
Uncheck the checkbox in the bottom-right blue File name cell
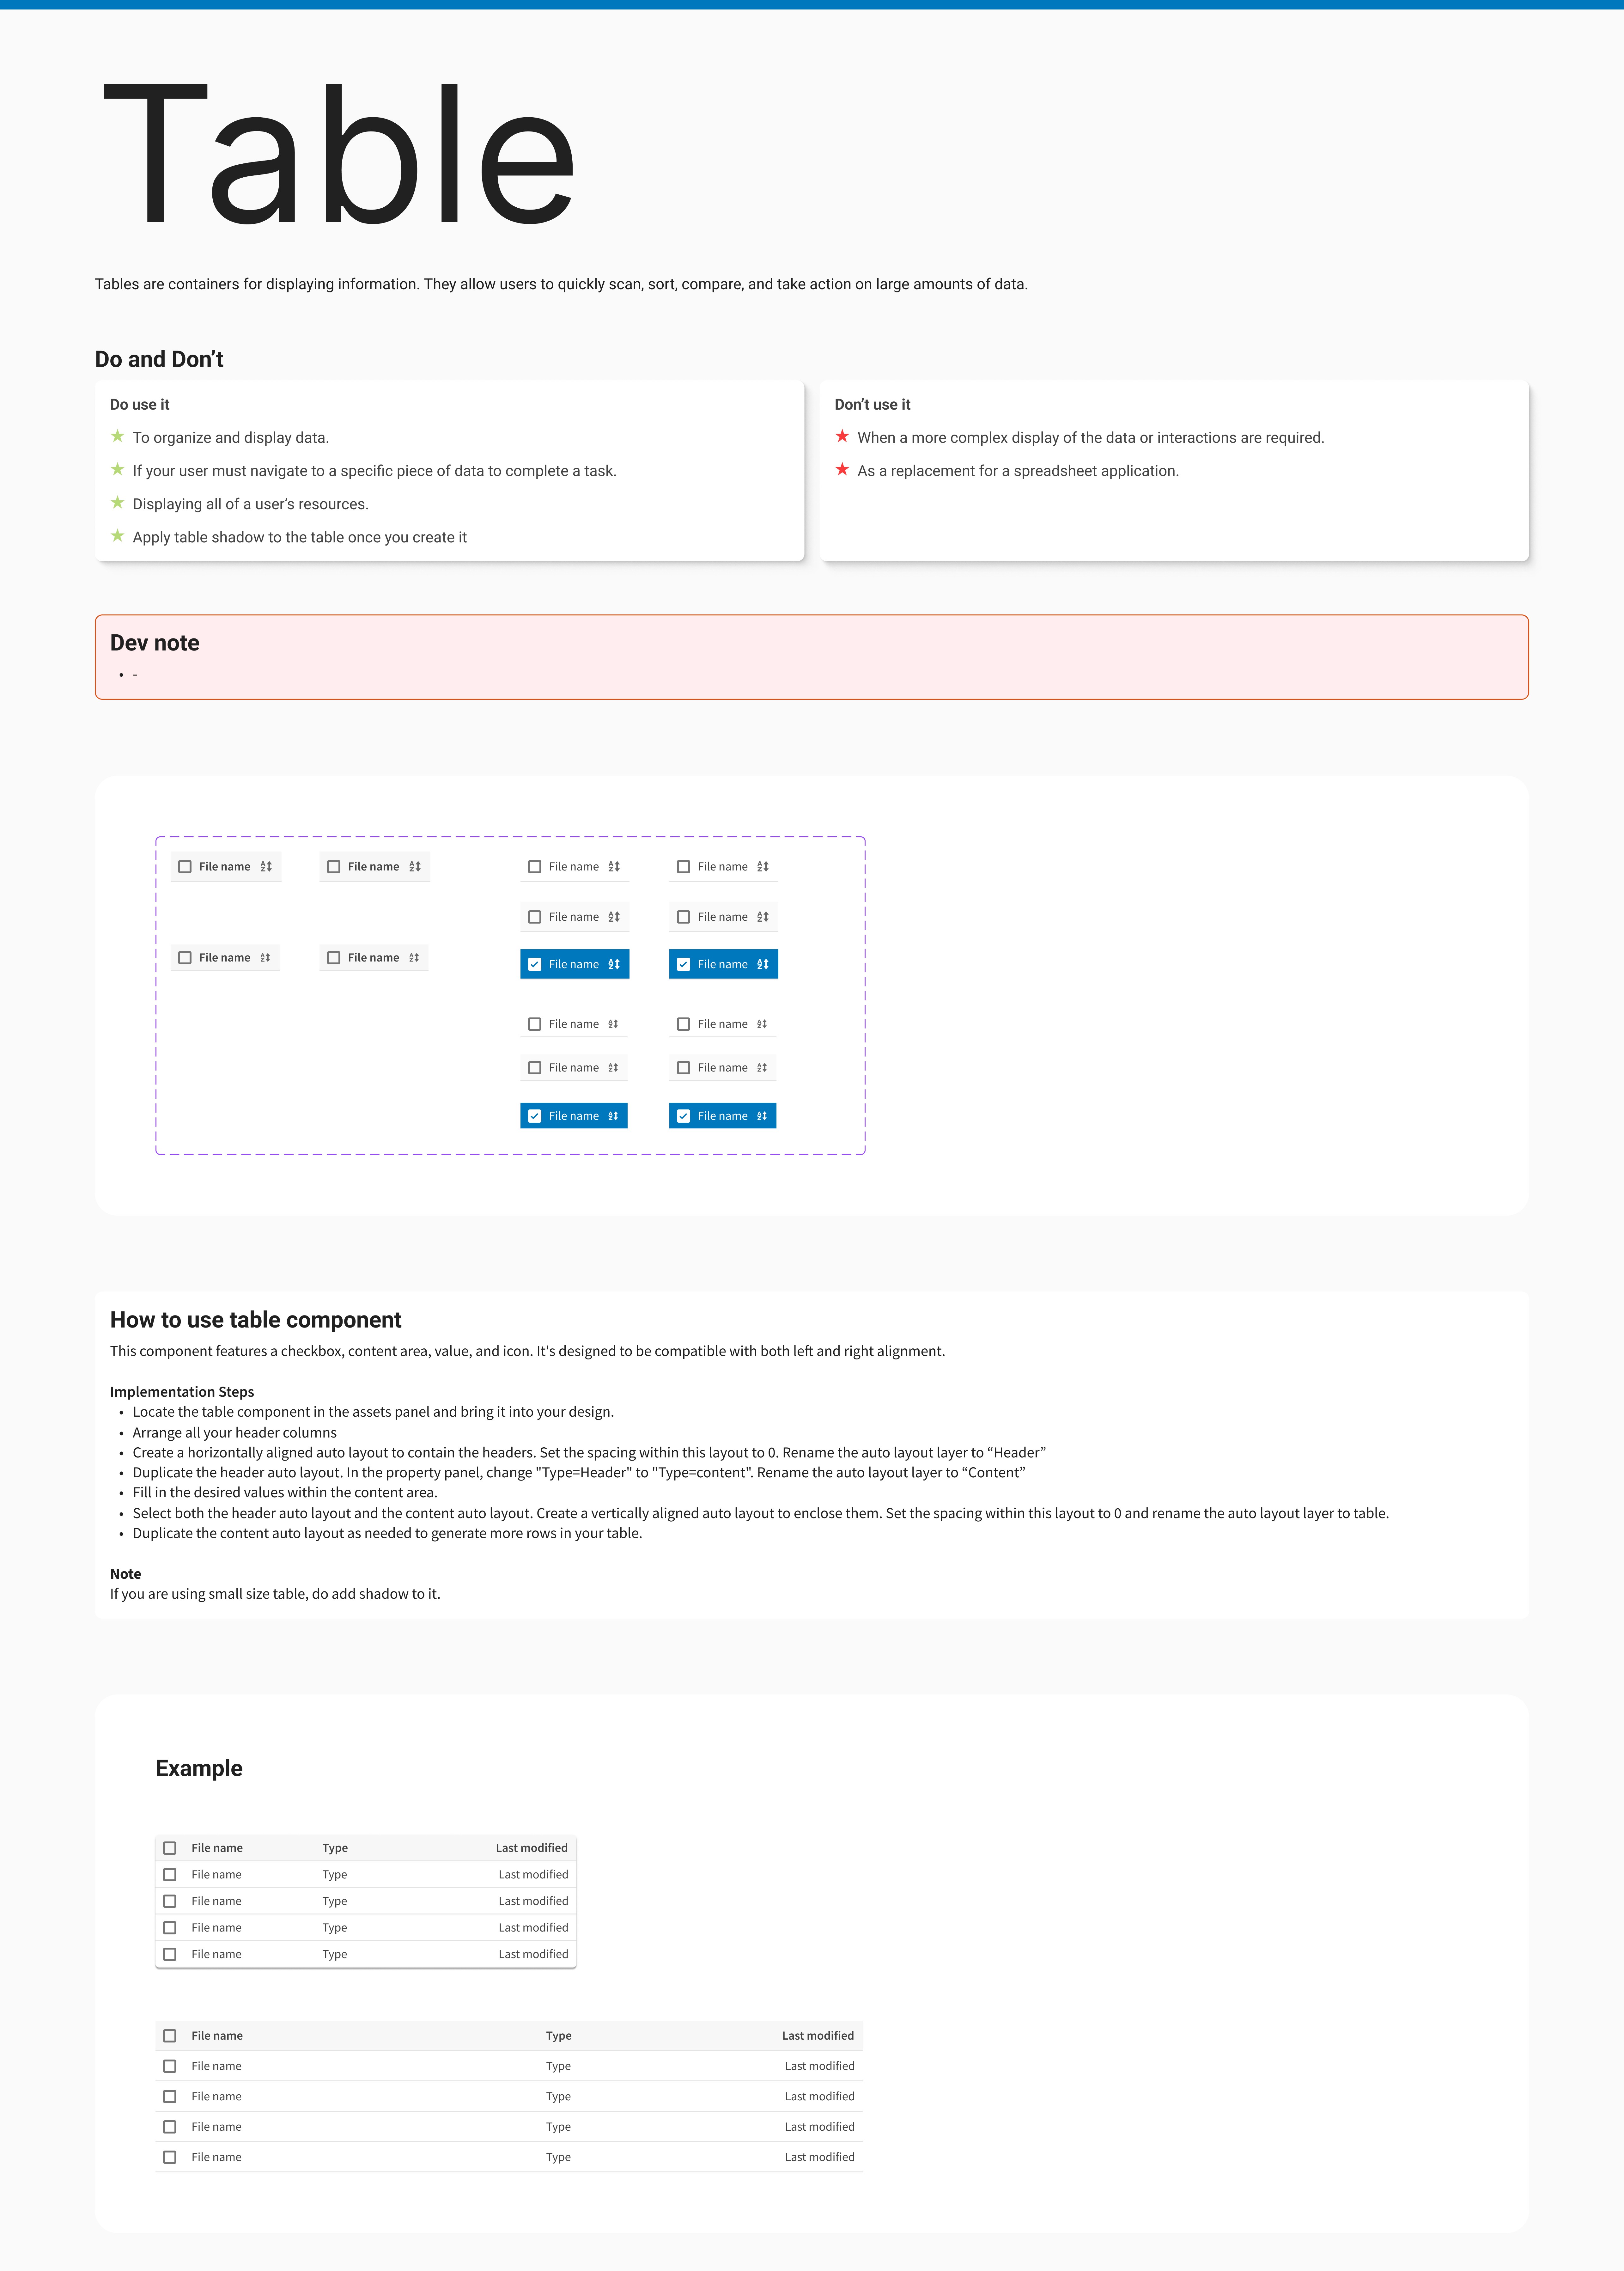pyautogui.click(x=684, y=1116)
